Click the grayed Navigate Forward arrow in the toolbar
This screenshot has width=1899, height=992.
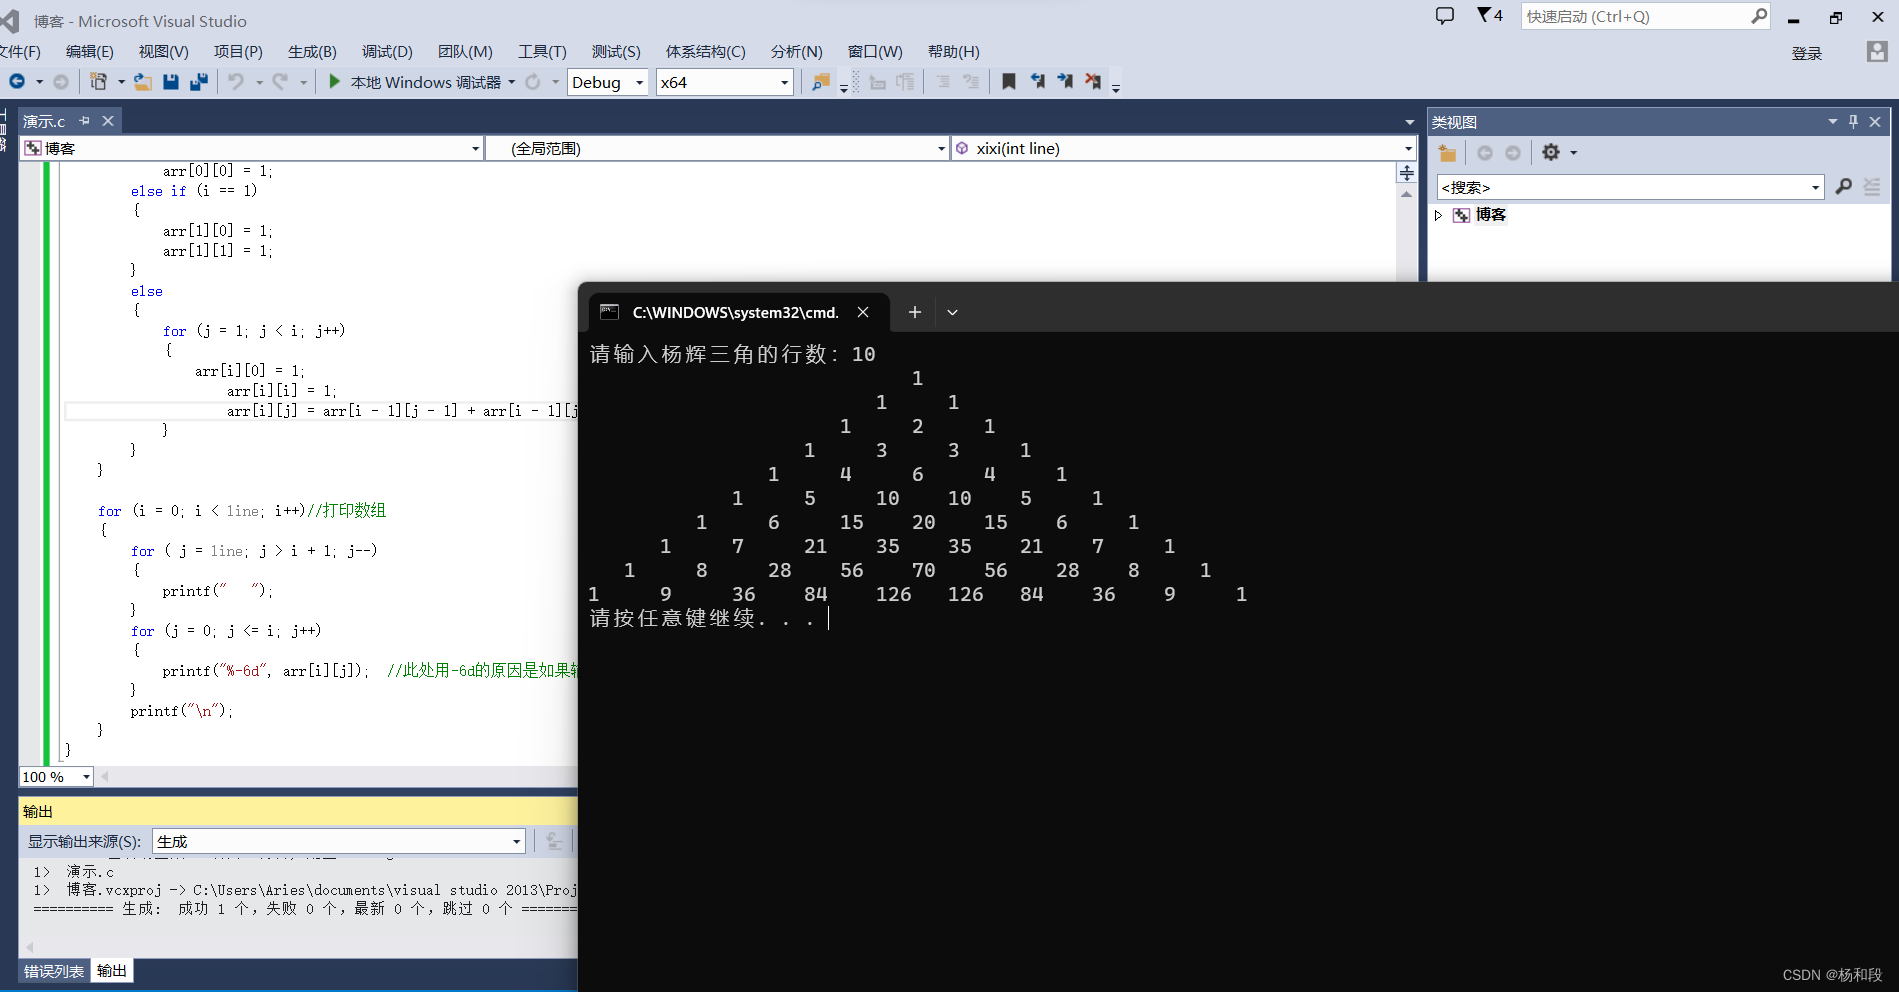coord(61,82)
